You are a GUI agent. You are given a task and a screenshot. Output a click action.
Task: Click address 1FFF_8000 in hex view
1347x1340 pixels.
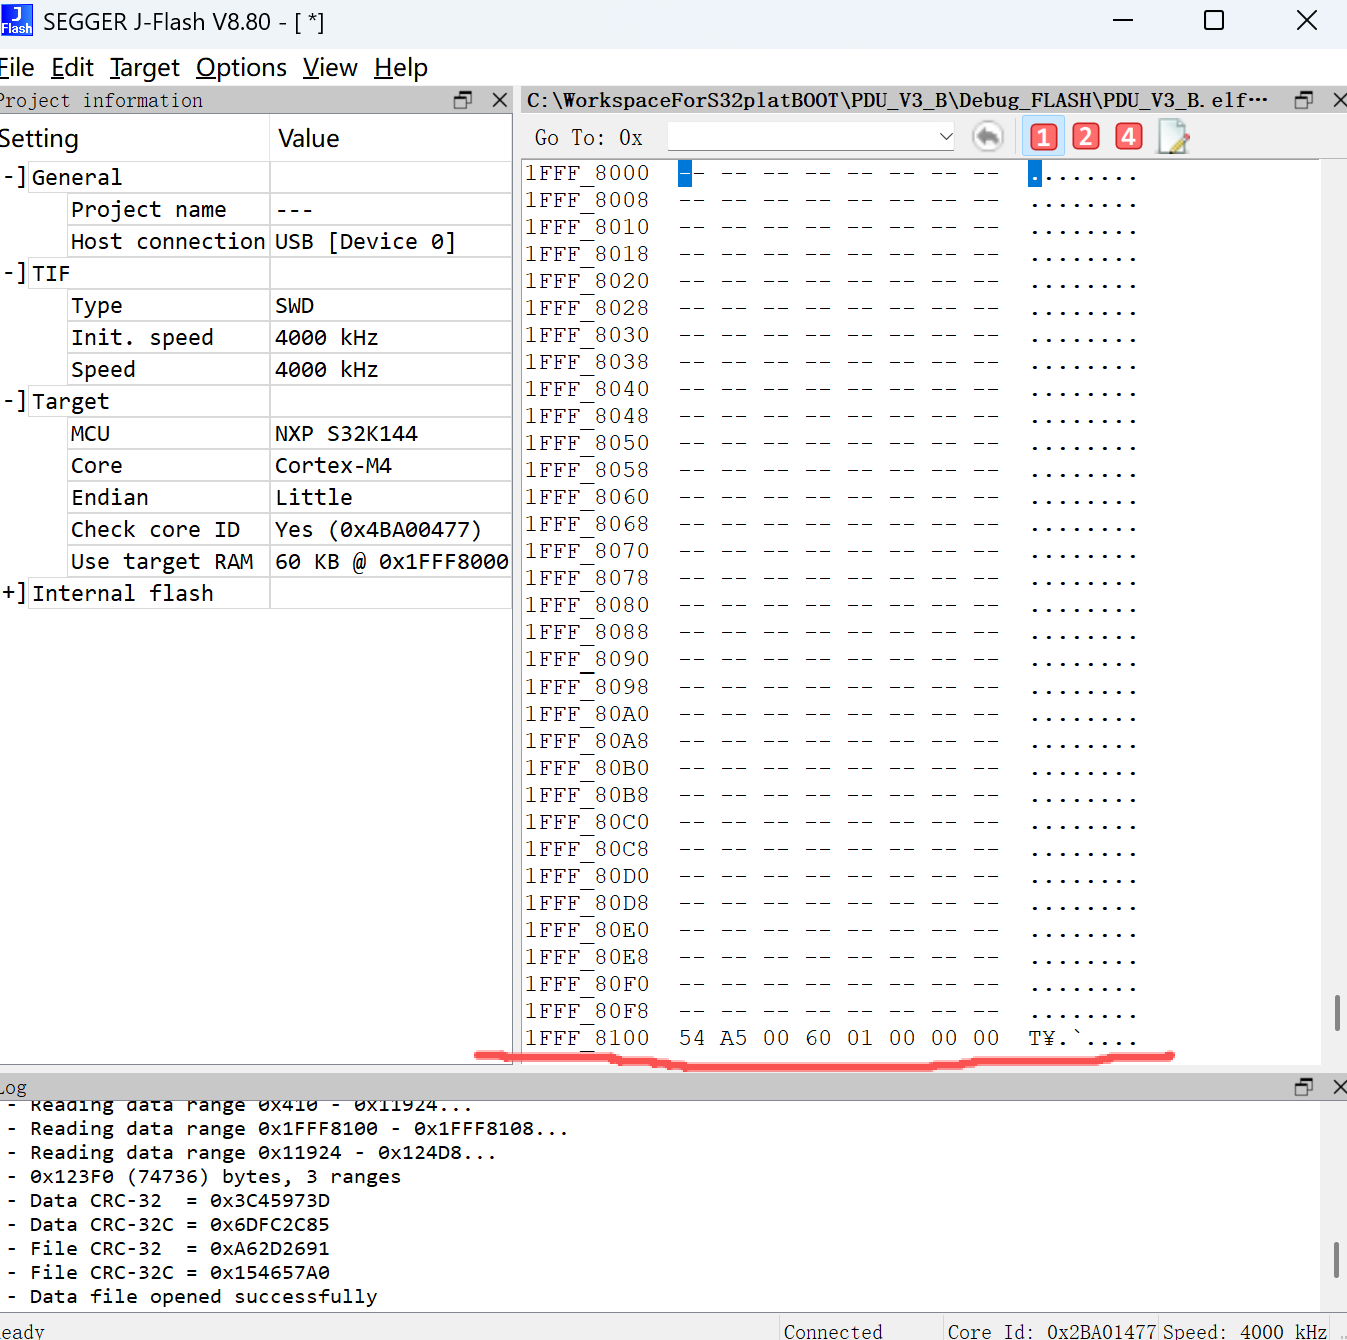(x=588, y=173)
